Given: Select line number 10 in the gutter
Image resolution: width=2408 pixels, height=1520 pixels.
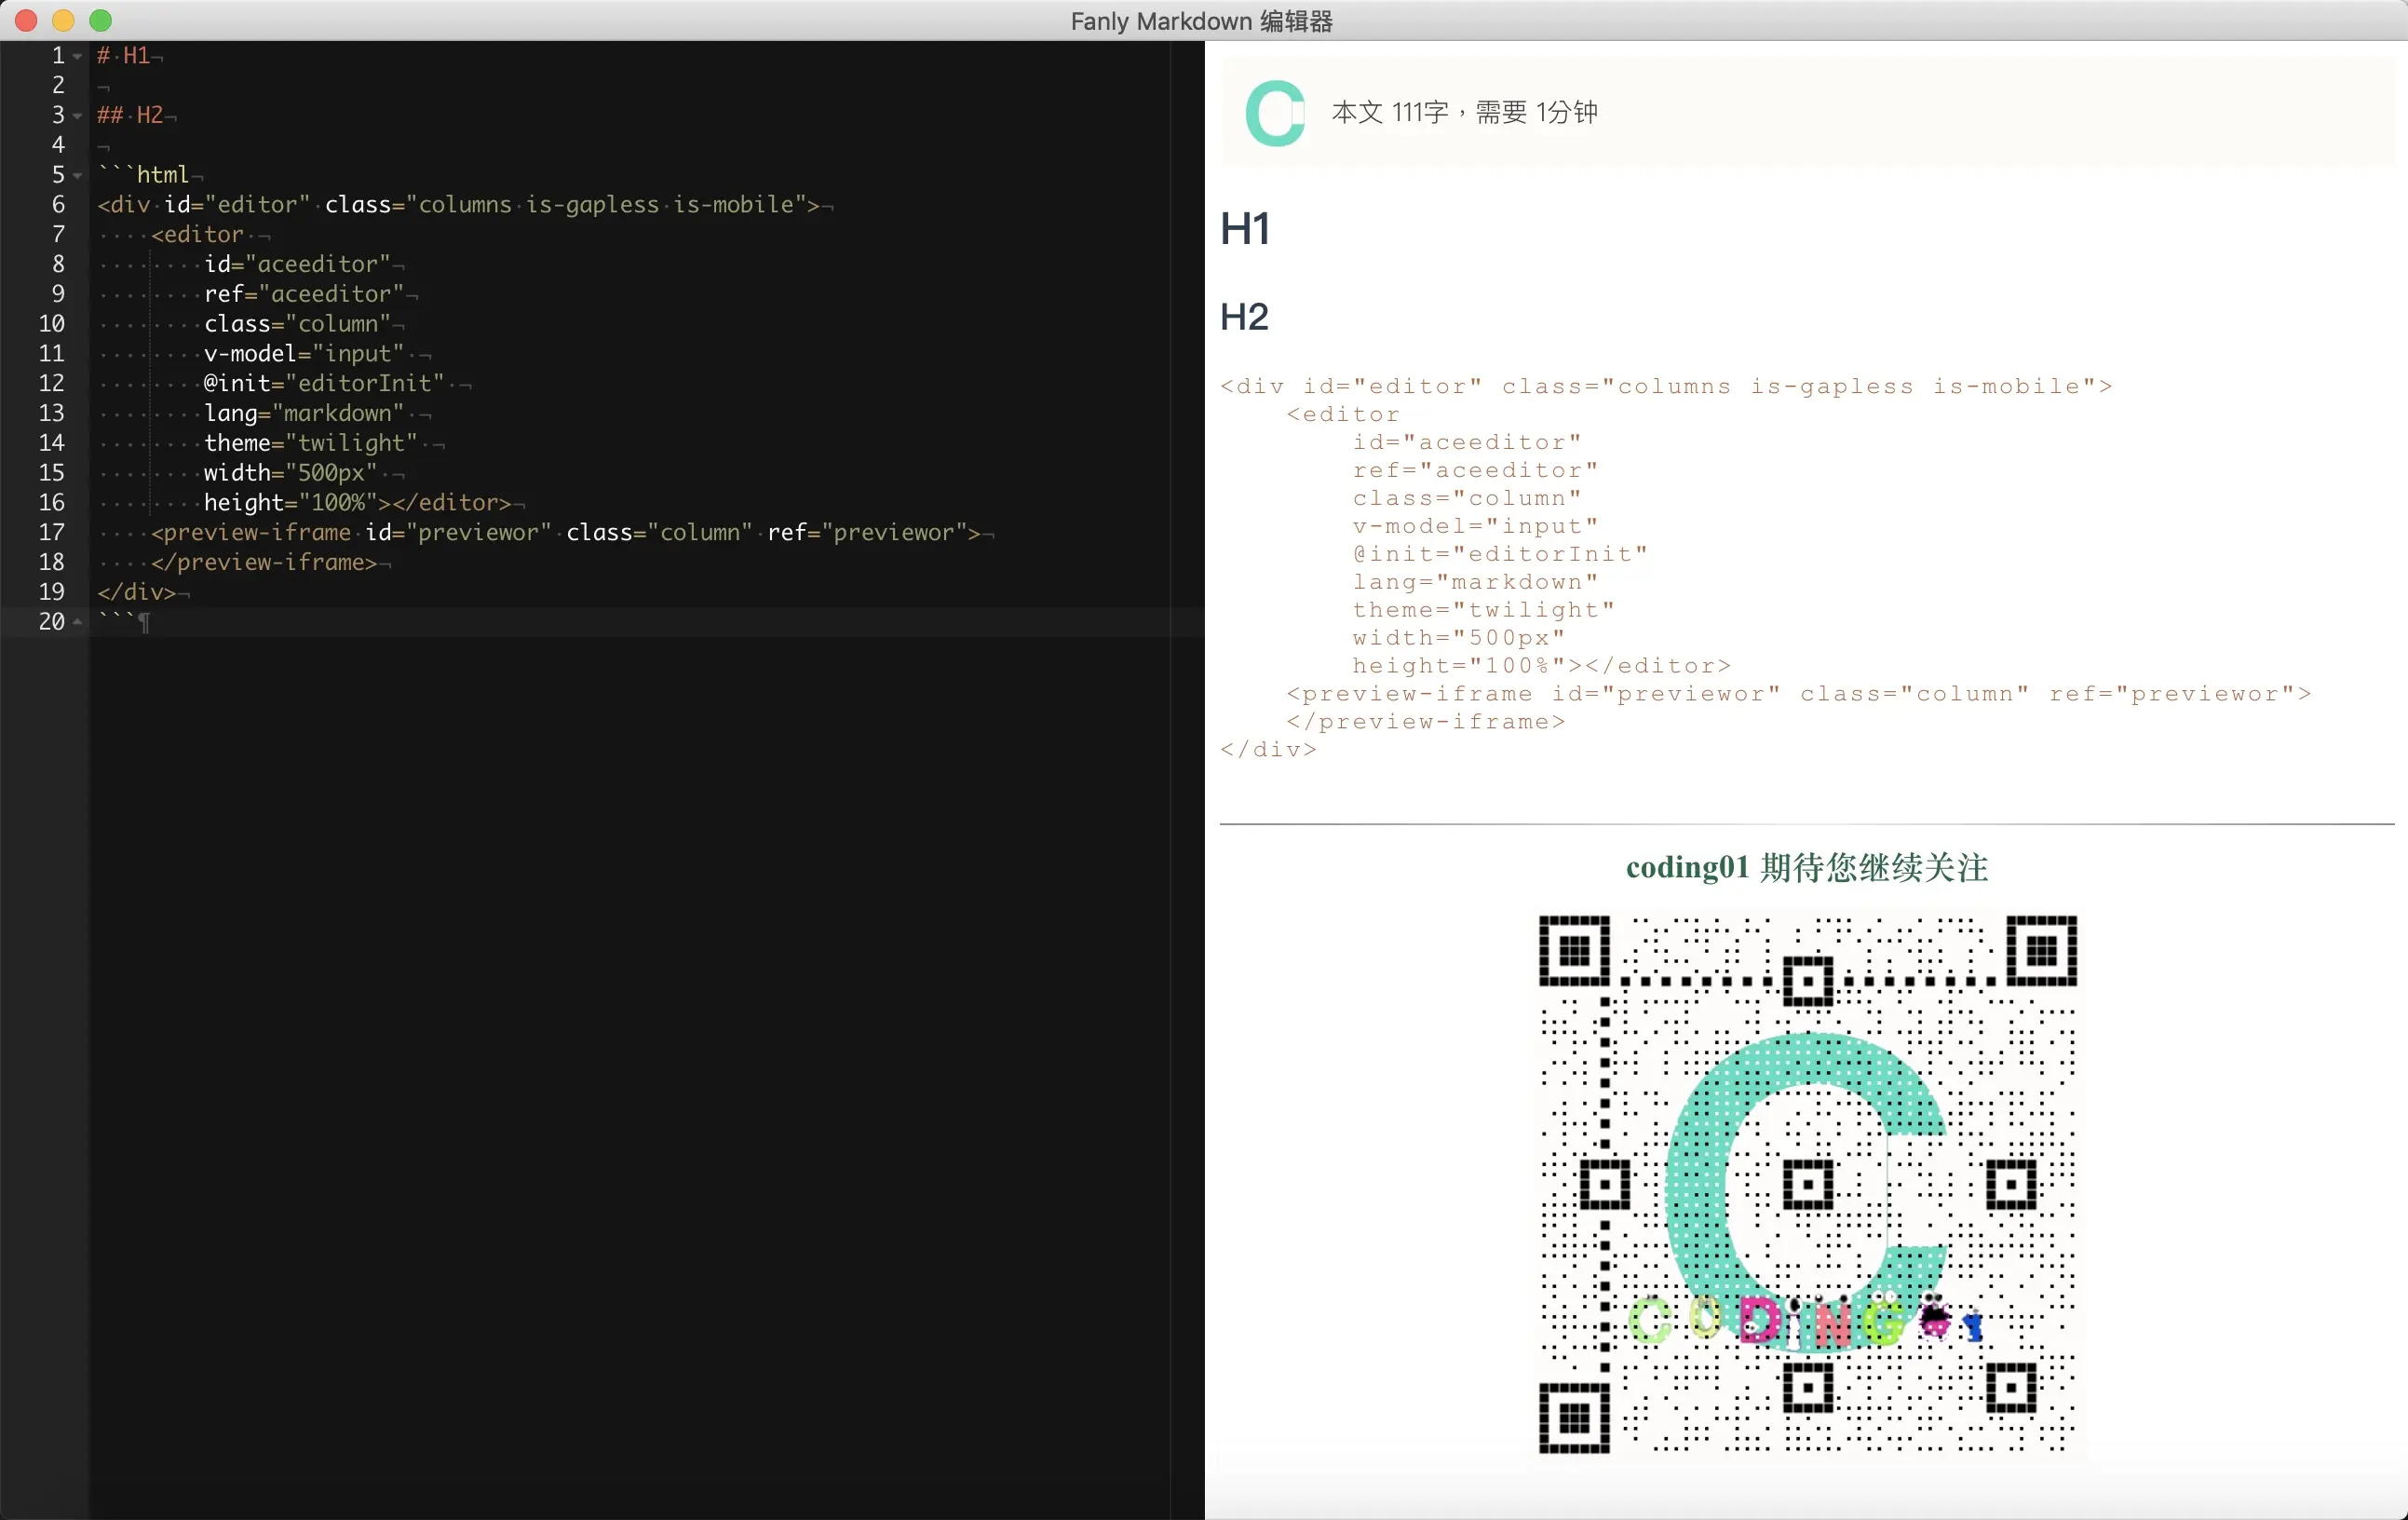Looking at the screenshot, I should pyautogui.click(x=52, y=324).
